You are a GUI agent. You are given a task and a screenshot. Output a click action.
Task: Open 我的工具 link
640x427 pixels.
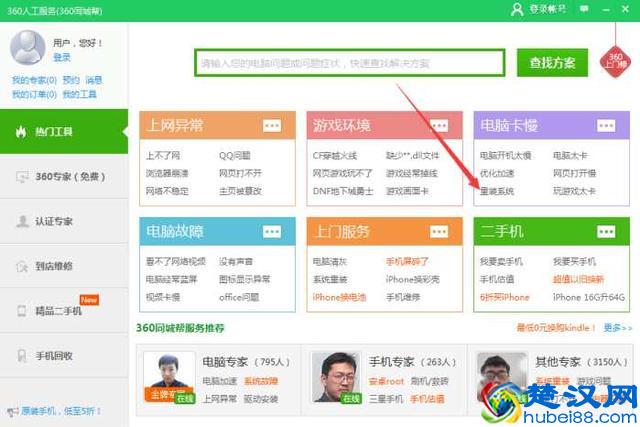coord(80,94)
